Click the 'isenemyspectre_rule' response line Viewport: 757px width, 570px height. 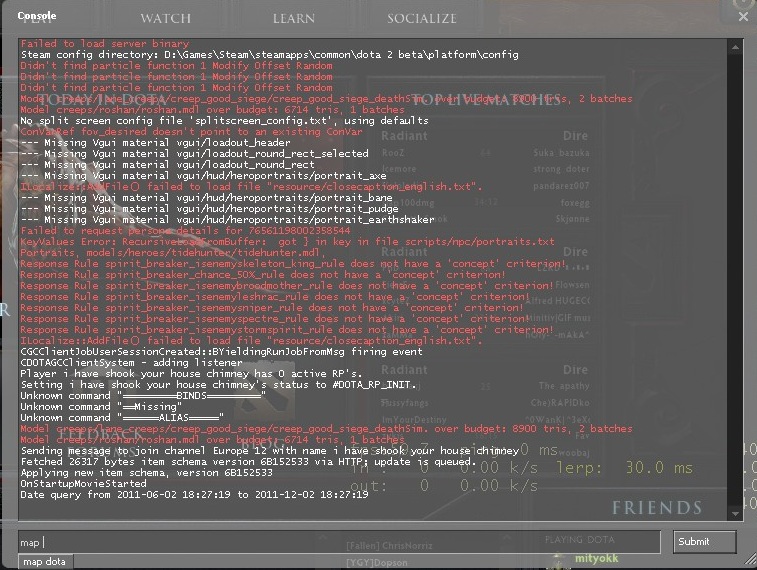click(275, 319)
